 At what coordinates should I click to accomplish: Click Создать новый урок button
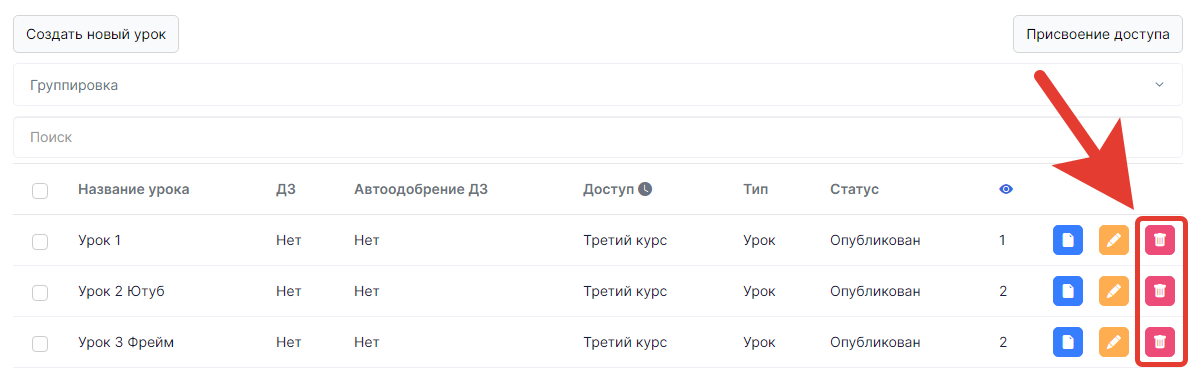[x=96, y=33]
